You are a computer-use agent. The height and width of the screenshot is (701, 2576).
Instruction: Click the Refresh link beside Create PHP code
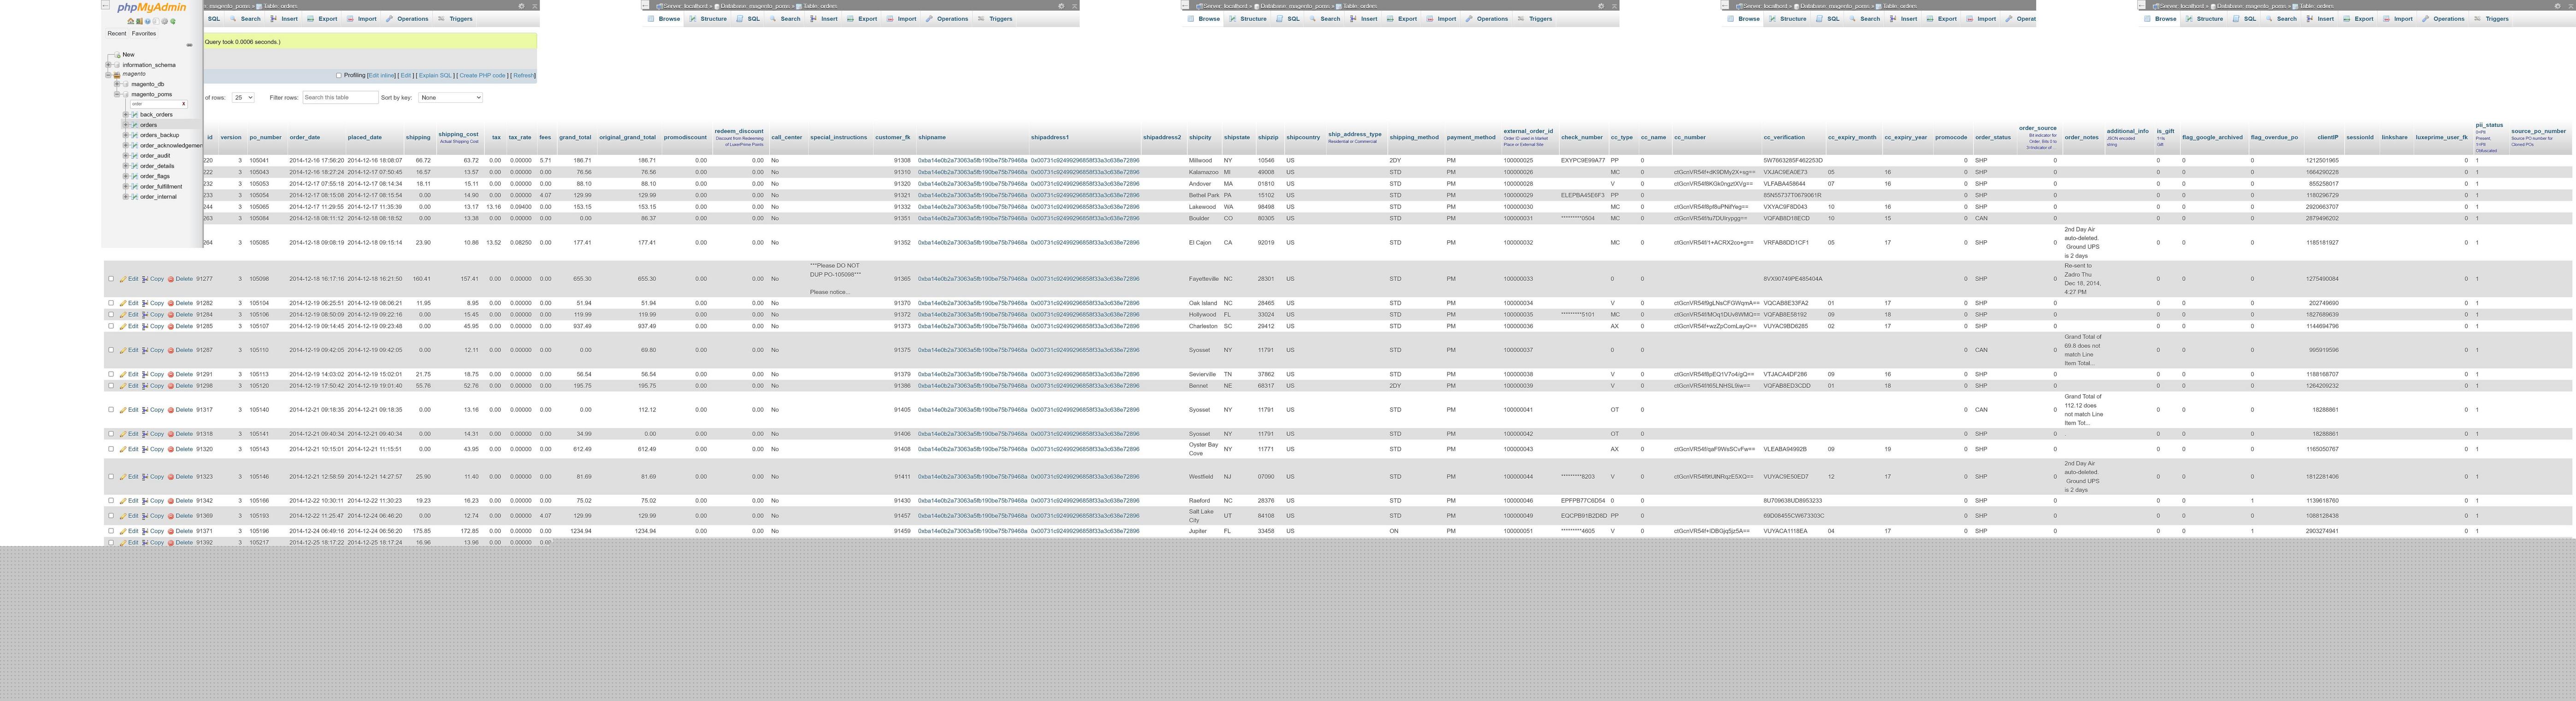click(523, 75)
